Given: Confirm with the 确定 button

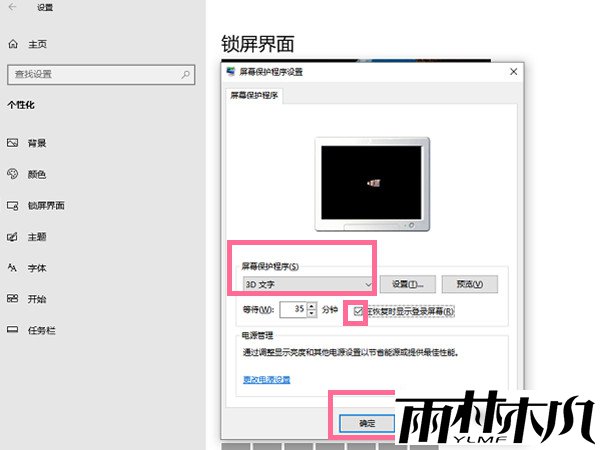Looking at the screenshot, I should click(x=367, y=423).
